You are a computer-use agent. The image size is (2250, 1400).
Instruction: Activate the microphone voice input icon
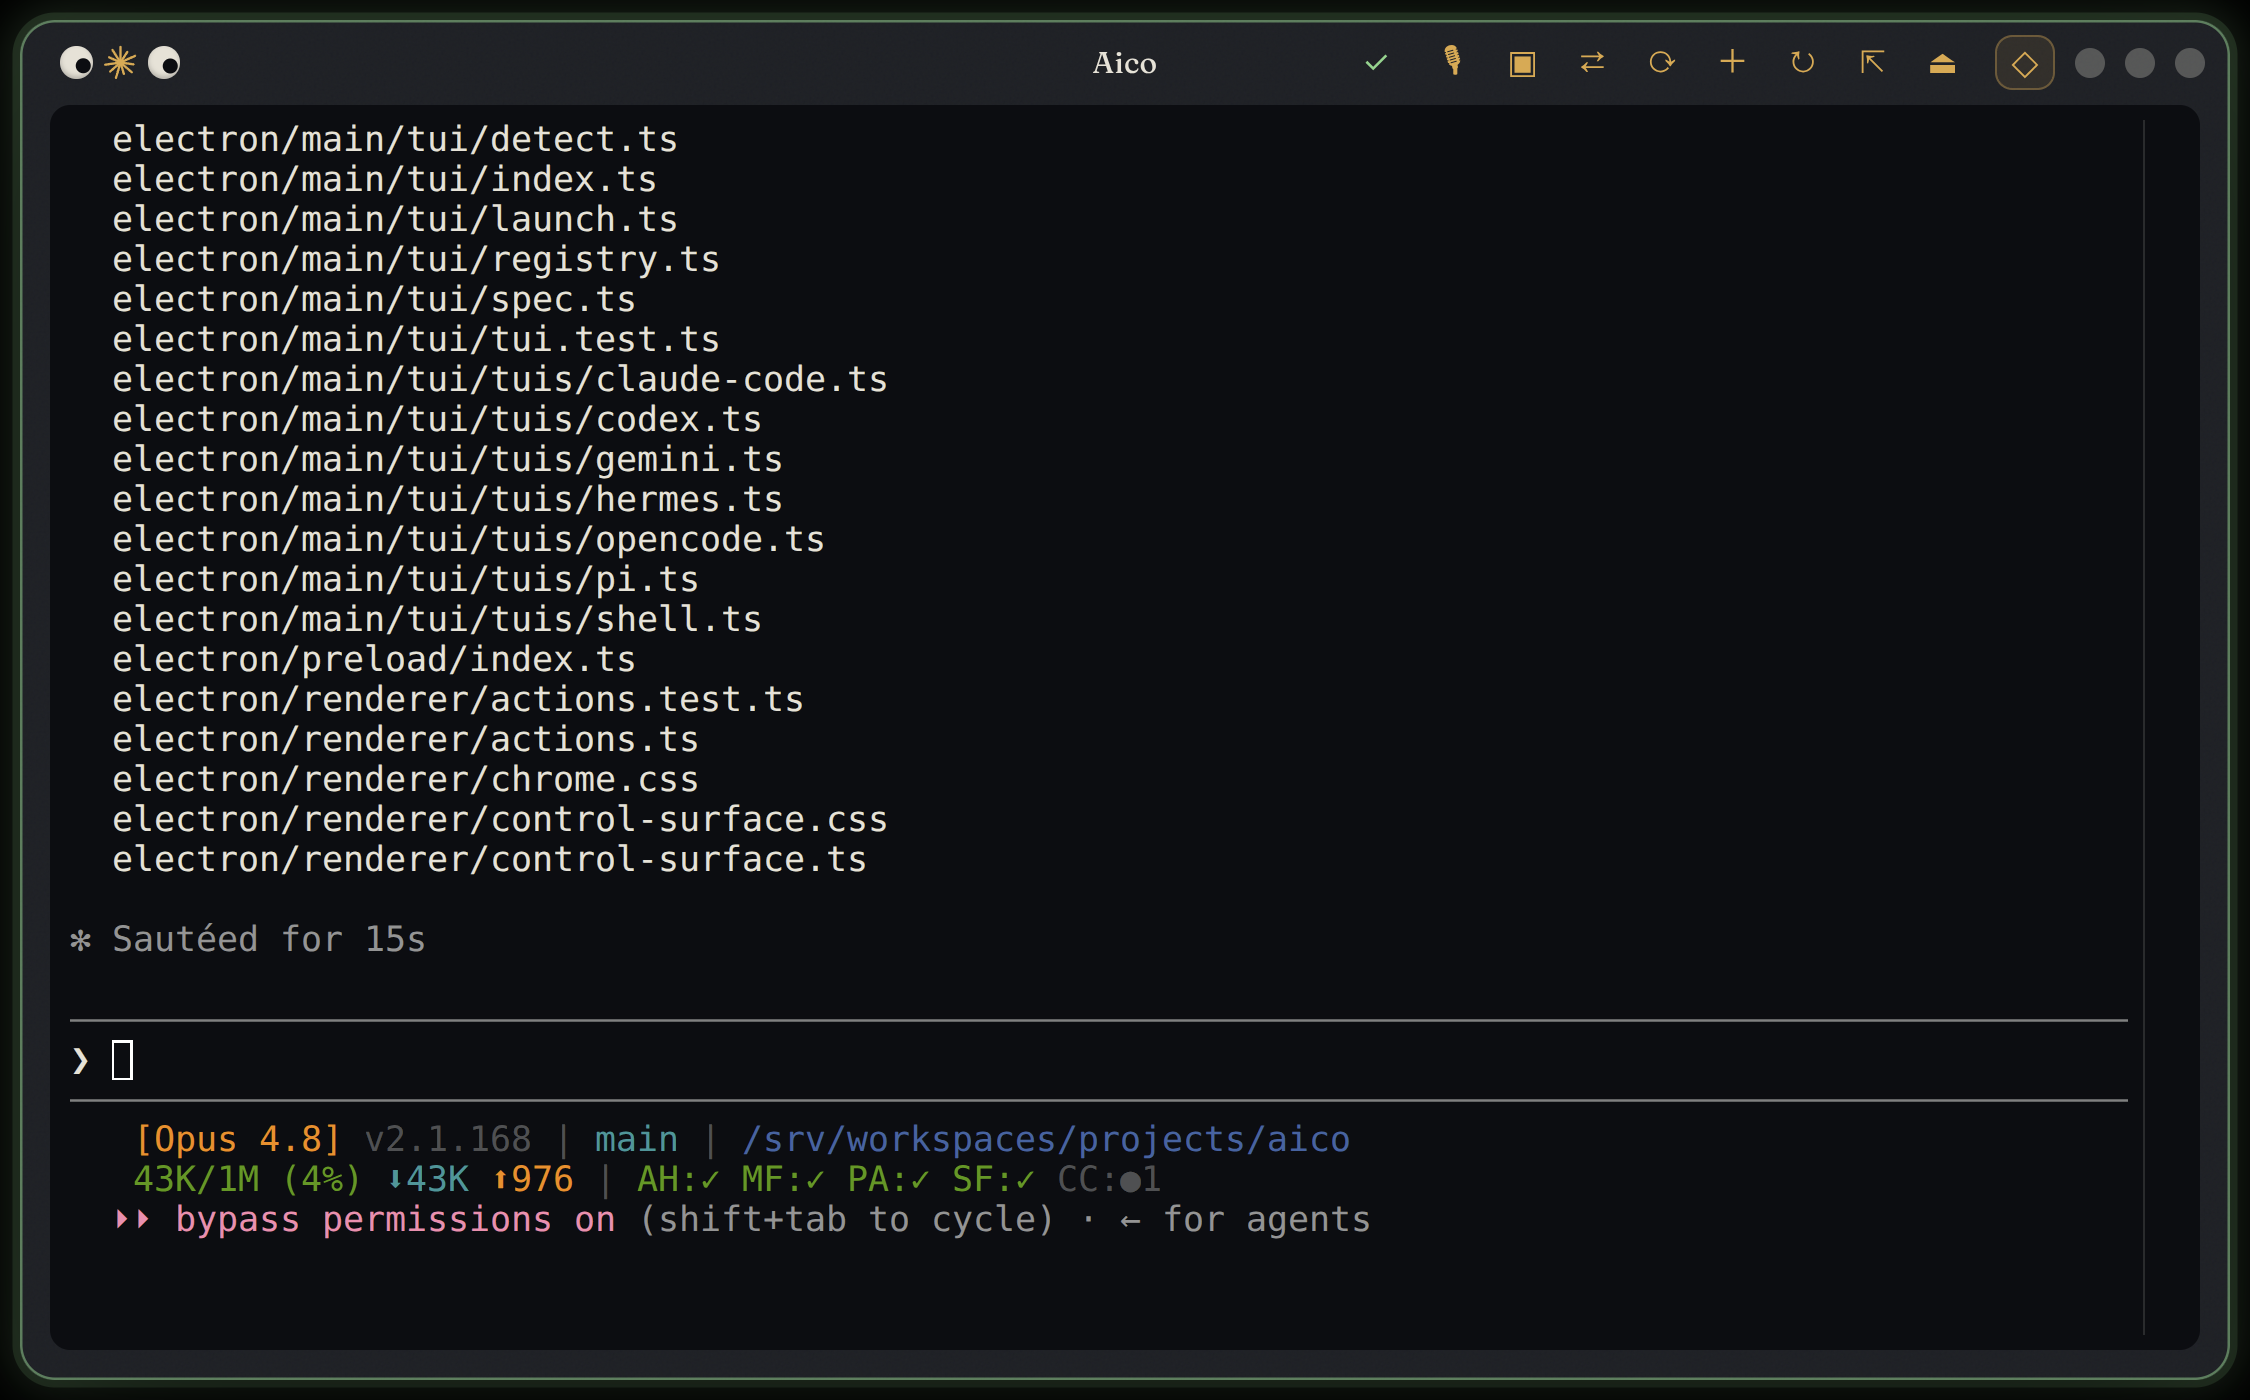pos(1453,62)
